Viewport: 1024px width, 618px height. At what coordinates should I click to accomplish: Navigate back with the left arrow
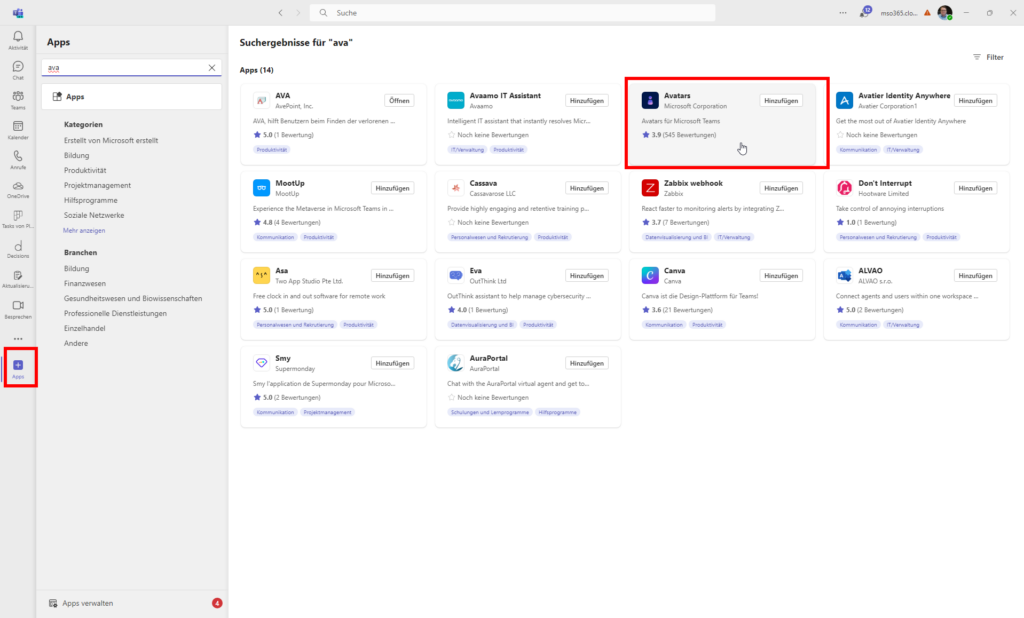coord(280,12)
